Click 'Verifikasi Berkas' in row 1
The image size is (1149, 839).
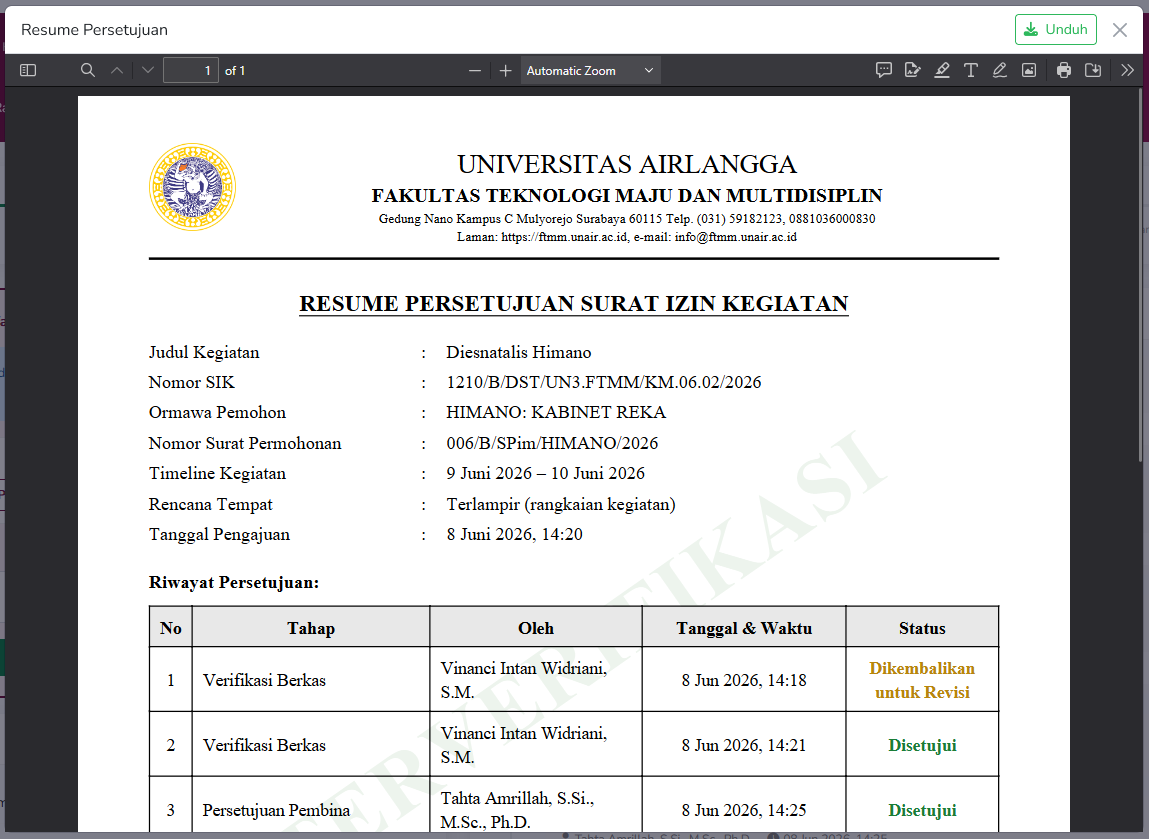(264, 680)
